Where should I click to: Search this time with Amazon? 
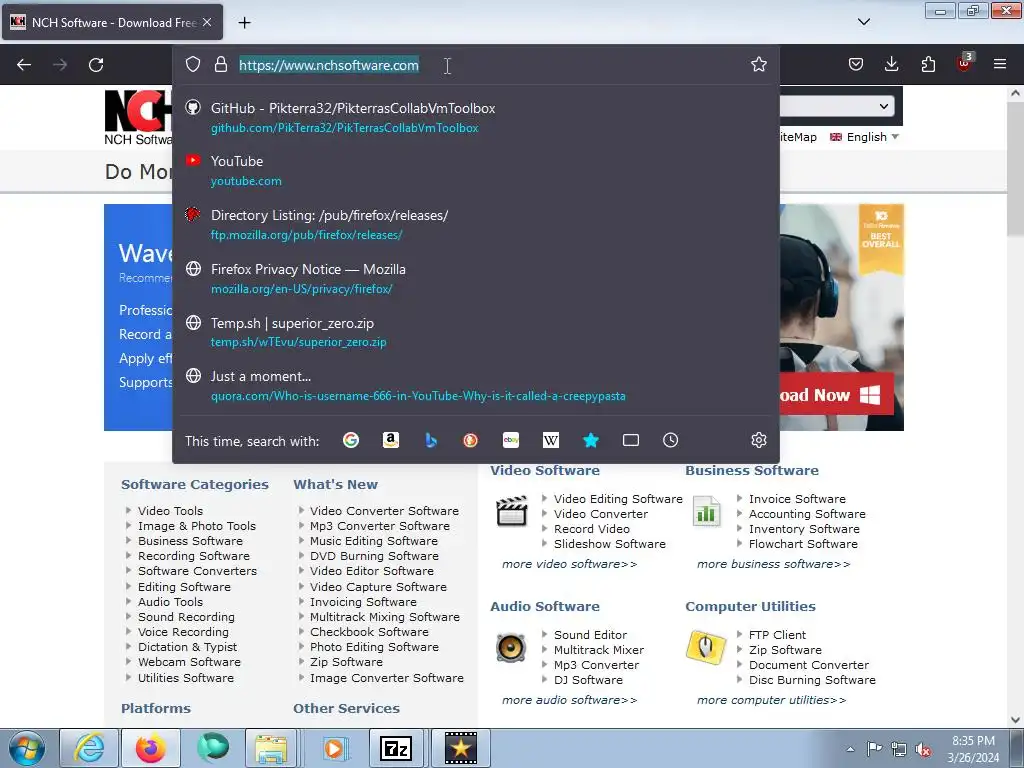391,440
